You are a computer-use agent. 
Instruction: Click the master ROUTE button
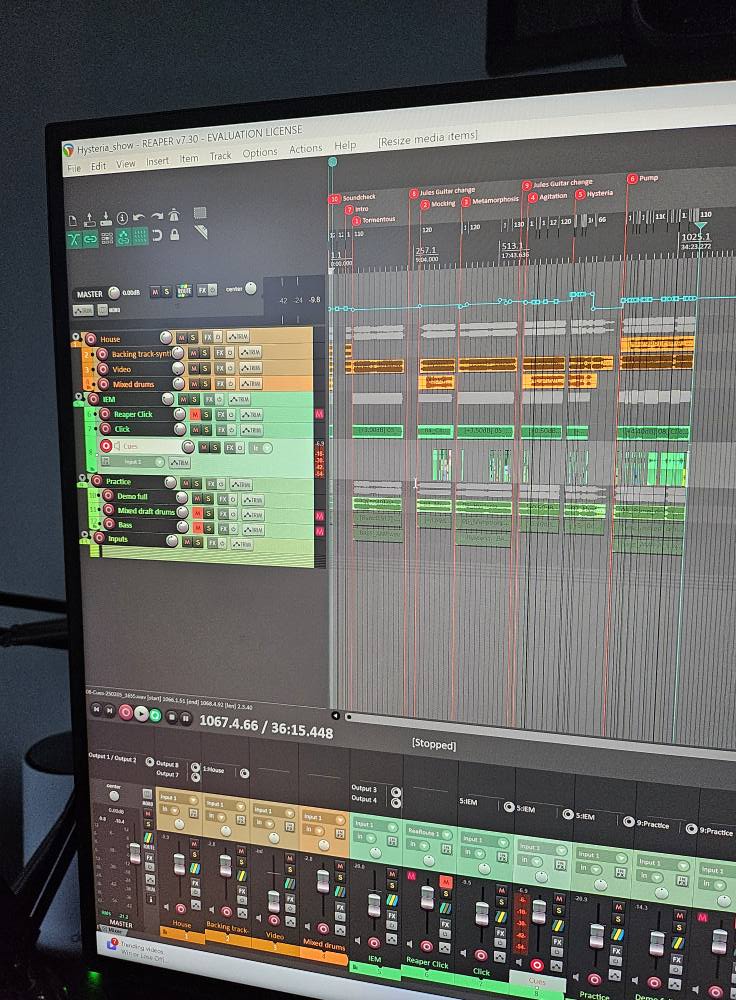click(x=184, y=291)
